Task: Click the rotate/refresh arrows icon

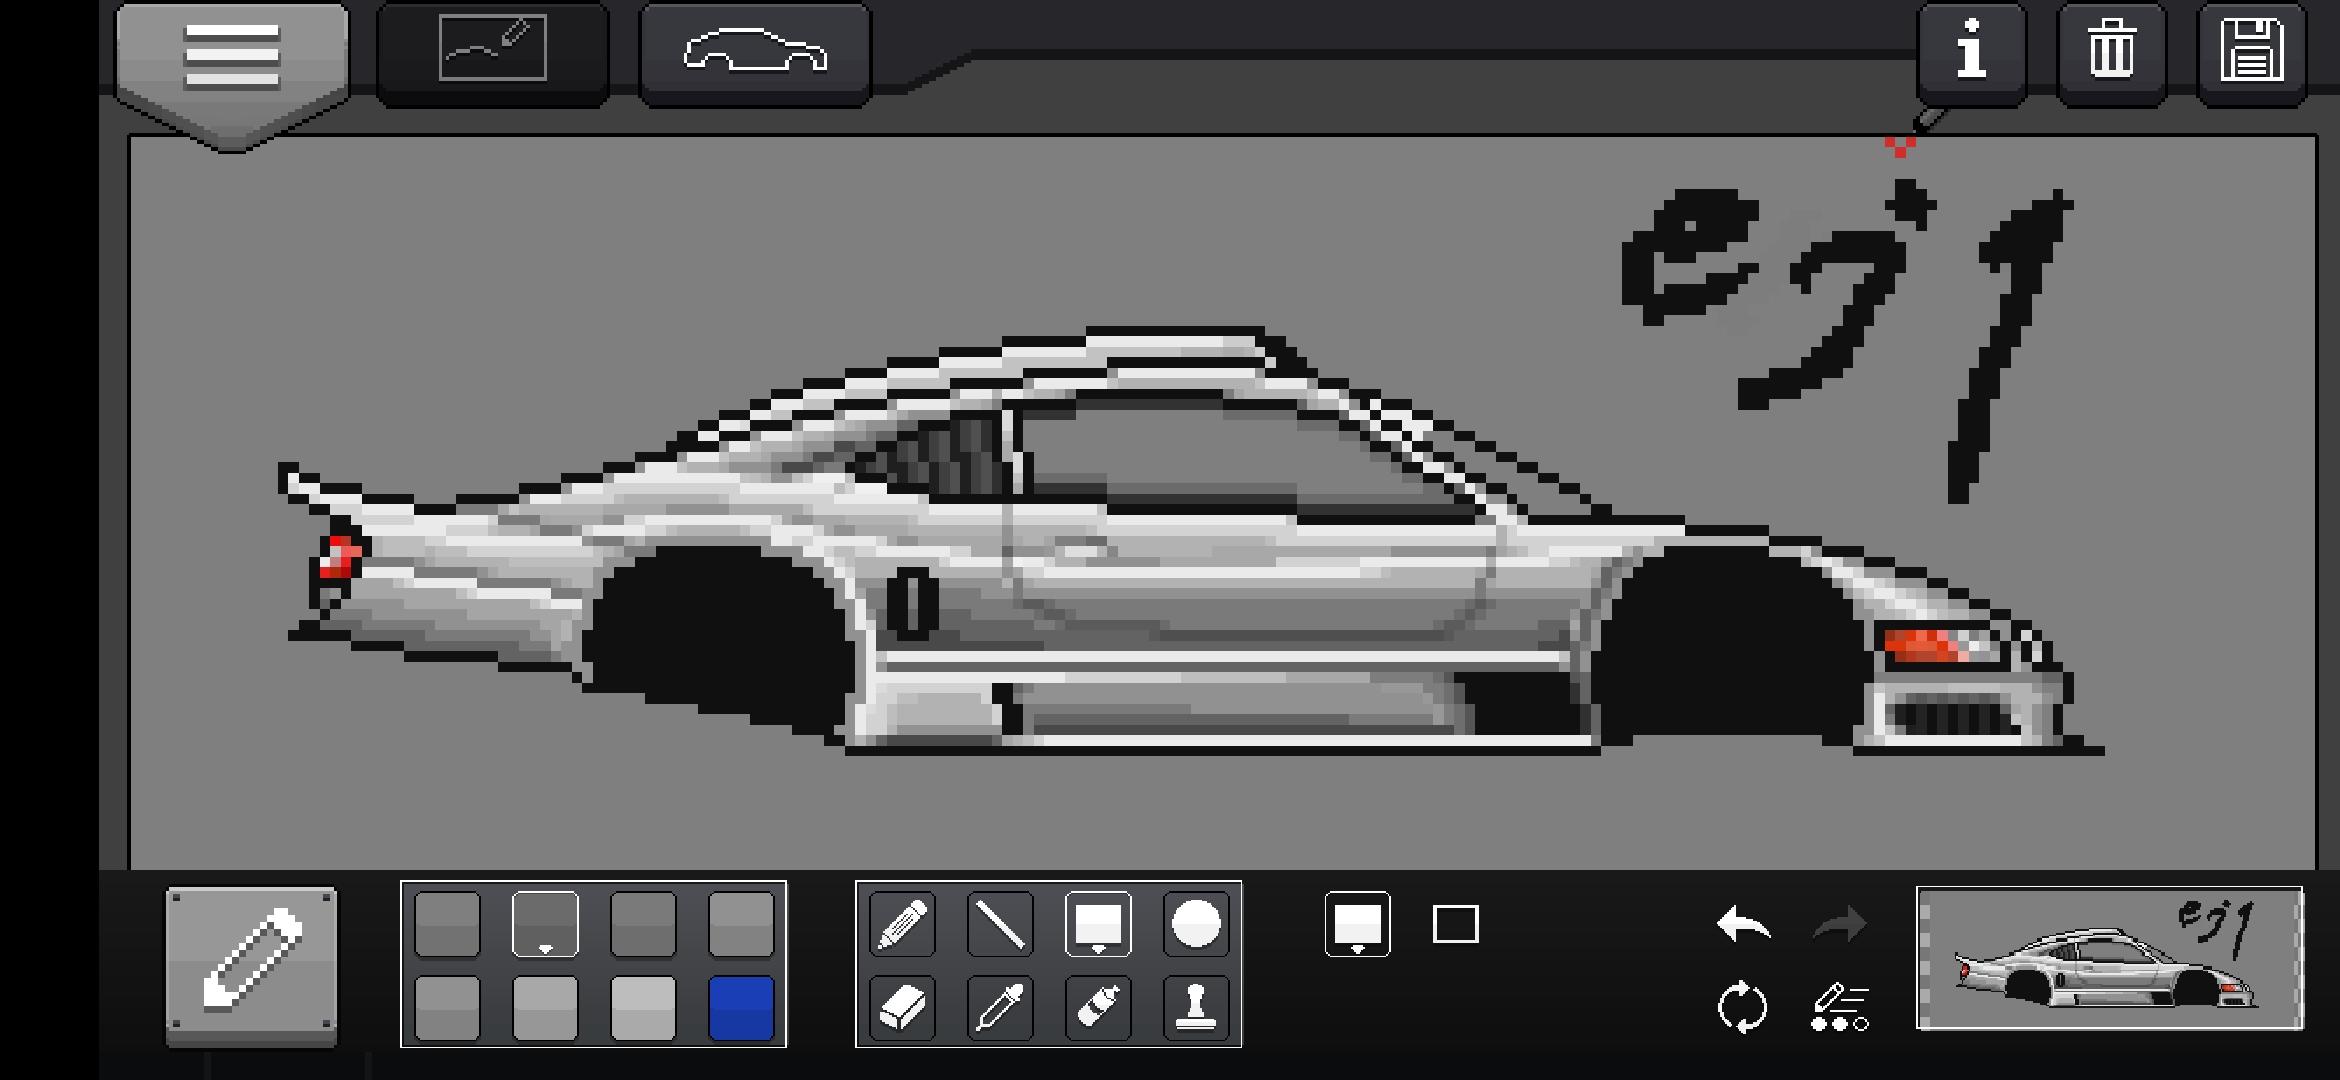Action: [x=1742, y=1007]
